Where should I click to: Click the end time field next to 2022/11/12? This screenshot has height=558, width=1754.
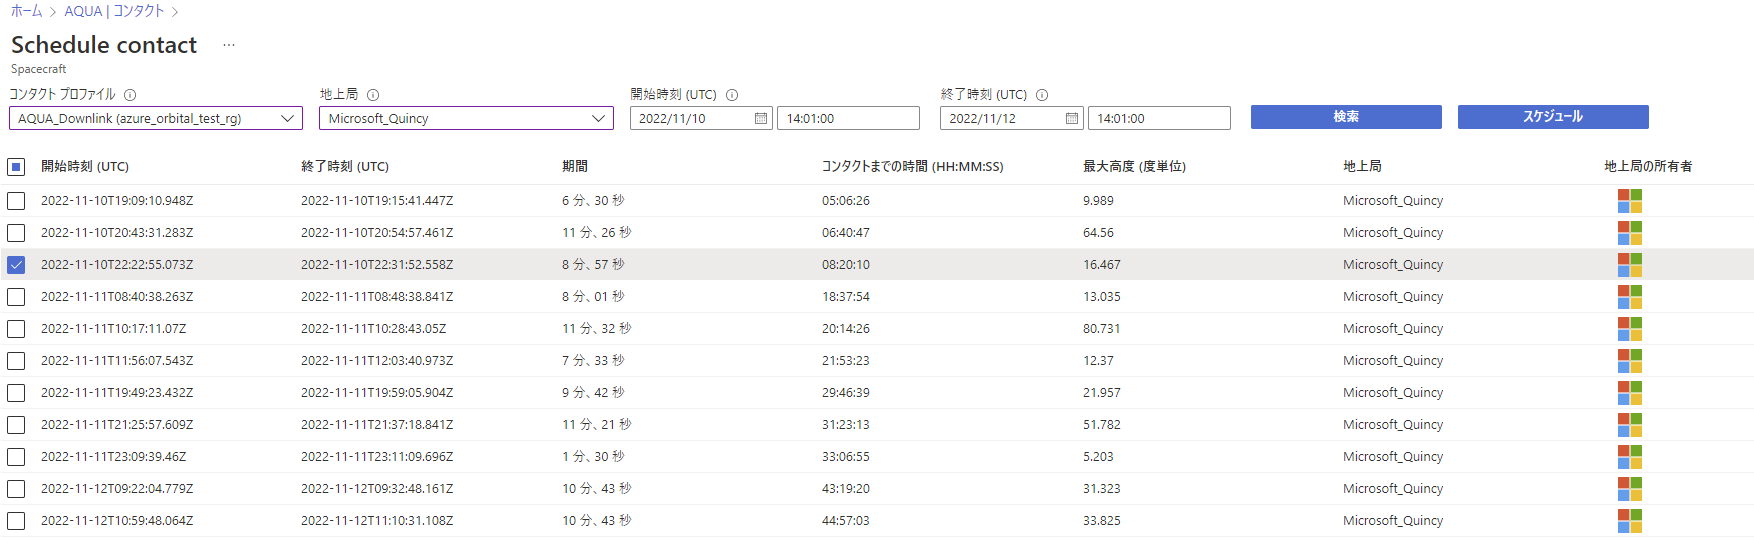tap(1159, 118)
